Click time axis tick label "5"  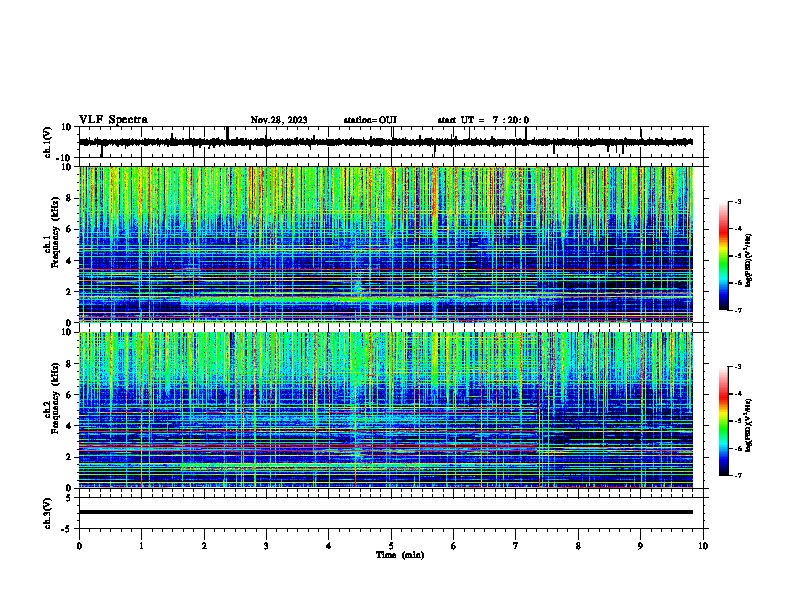click(x=391, y=546)
